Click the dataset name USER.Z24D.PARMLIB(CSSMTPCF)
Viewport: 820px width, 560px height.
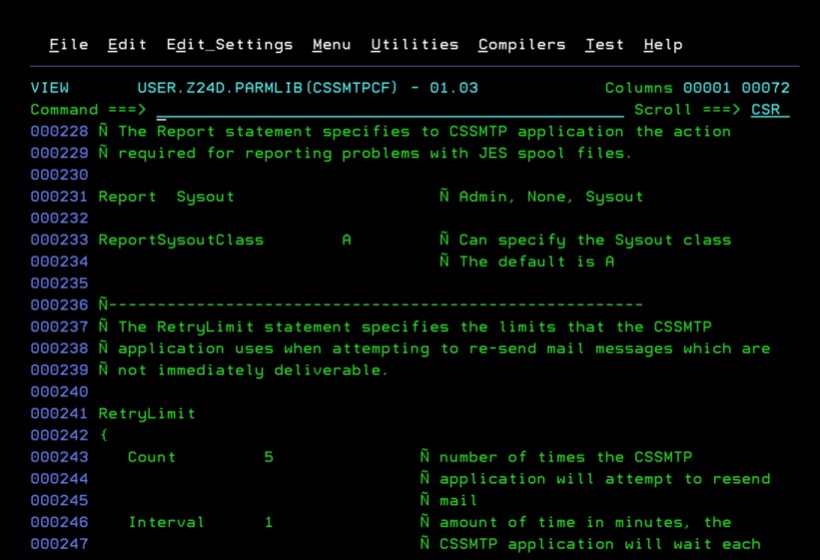point(267,88)
